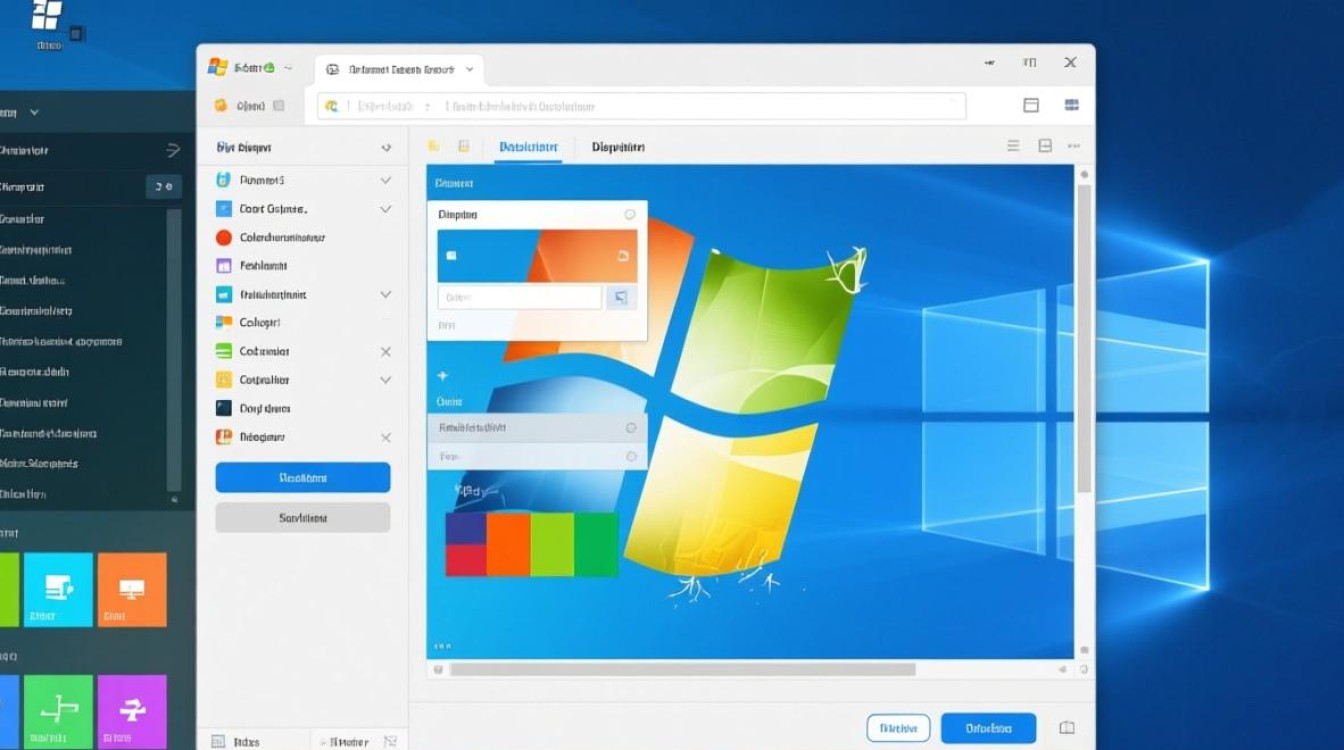Image resolution: width=1344 pixels, height=750 pixels.
Task: Toggle the small checkbox square below app logo
Action: pos(278,105)
